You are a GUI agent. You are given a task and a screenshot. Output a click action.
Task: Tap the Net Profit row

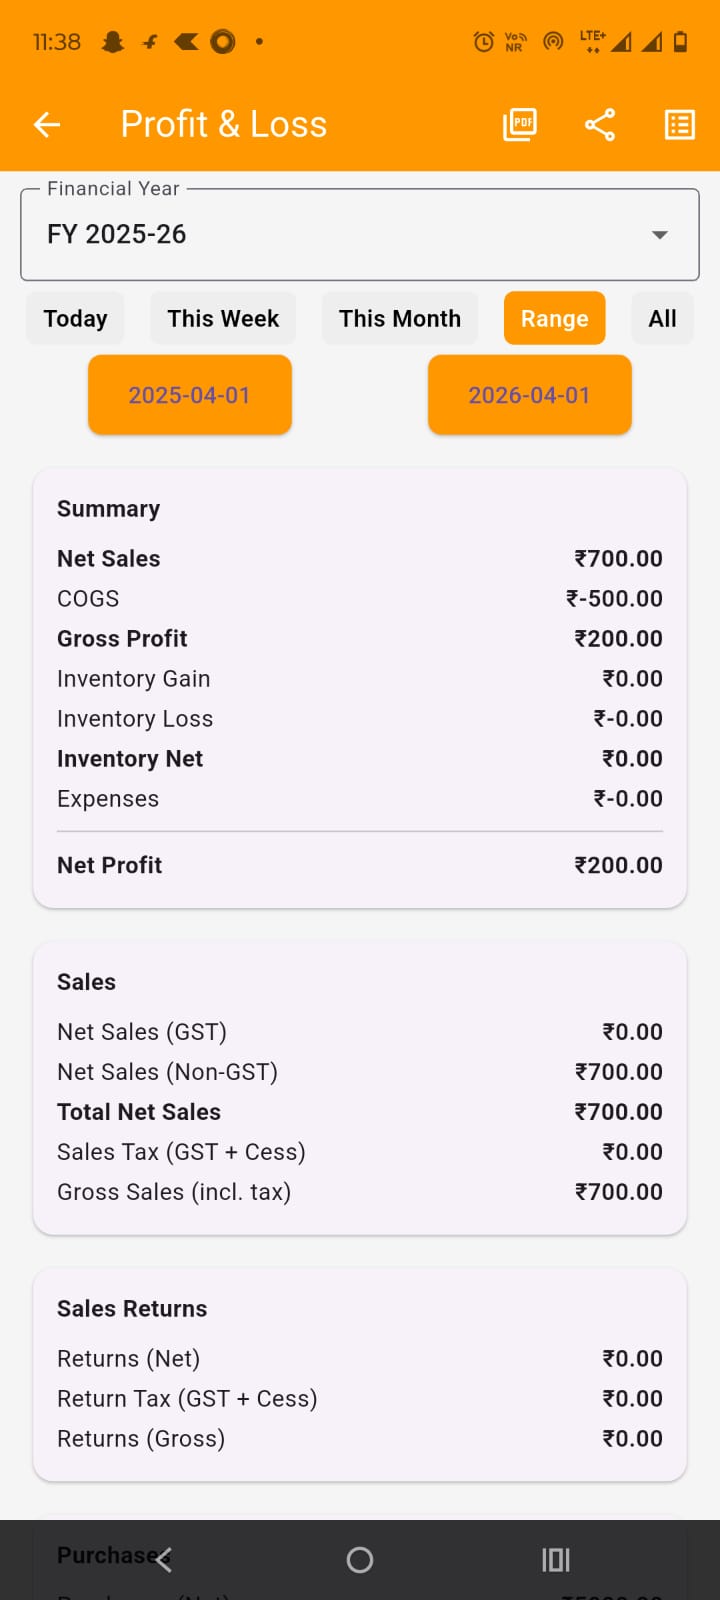[359, 865]
